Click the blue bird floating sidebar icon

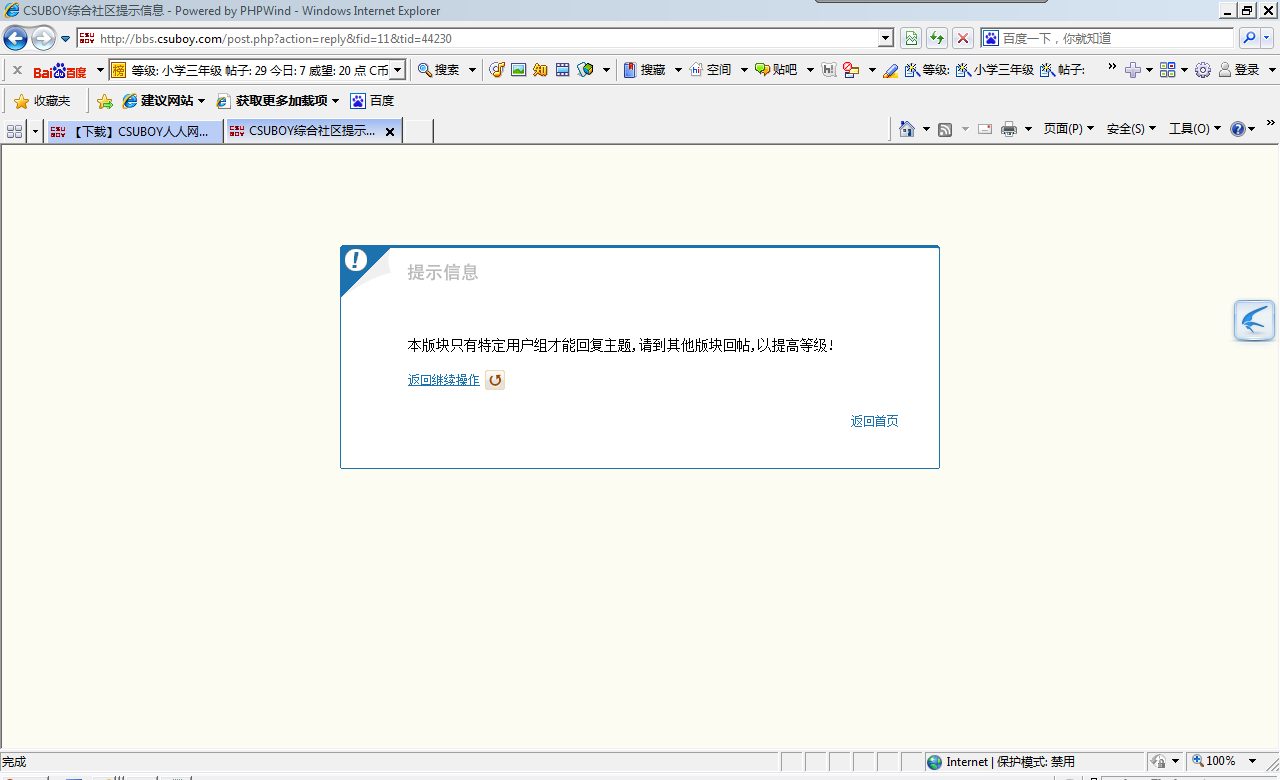coord(1254,321)
